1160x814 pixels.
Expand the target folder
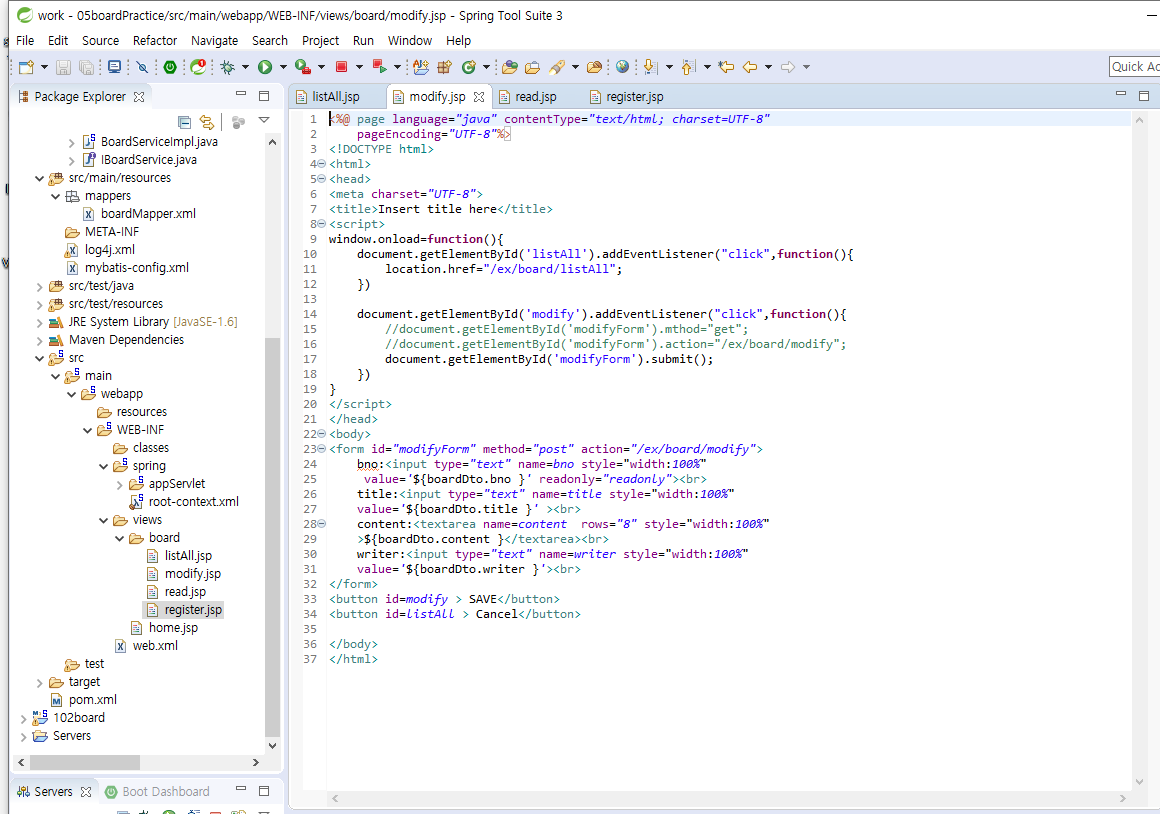39,682
